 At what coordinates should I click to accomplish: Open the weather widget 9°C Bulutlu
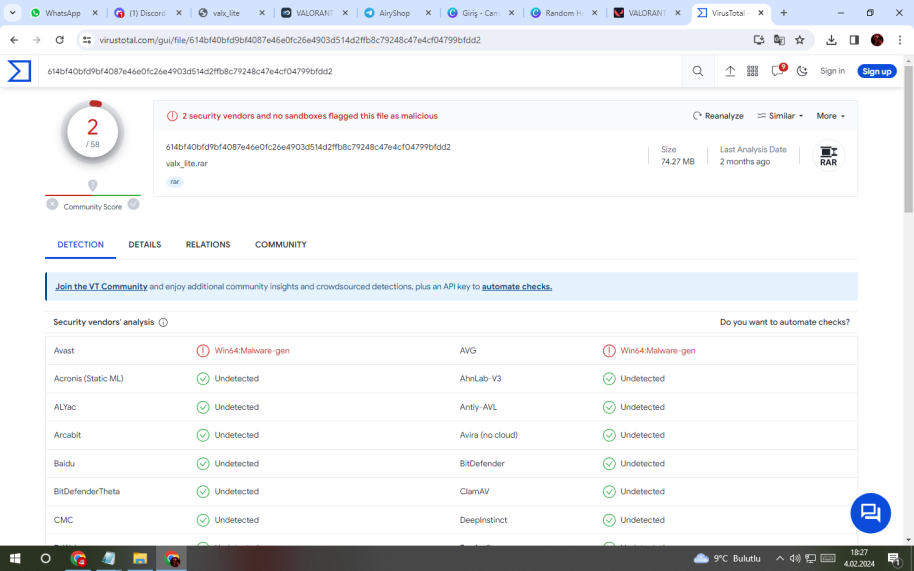click(x=727, y=558)
